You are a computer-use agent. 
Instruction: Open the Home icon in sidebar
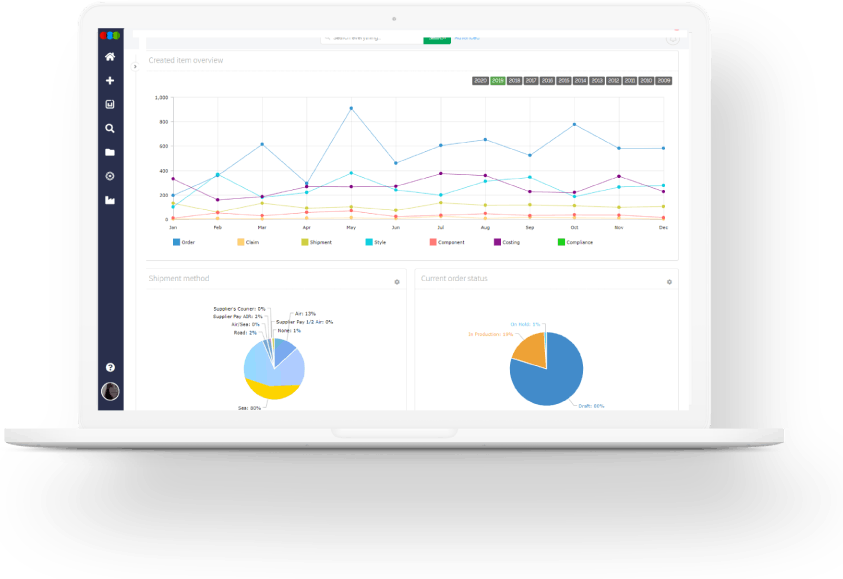[110, 56]
